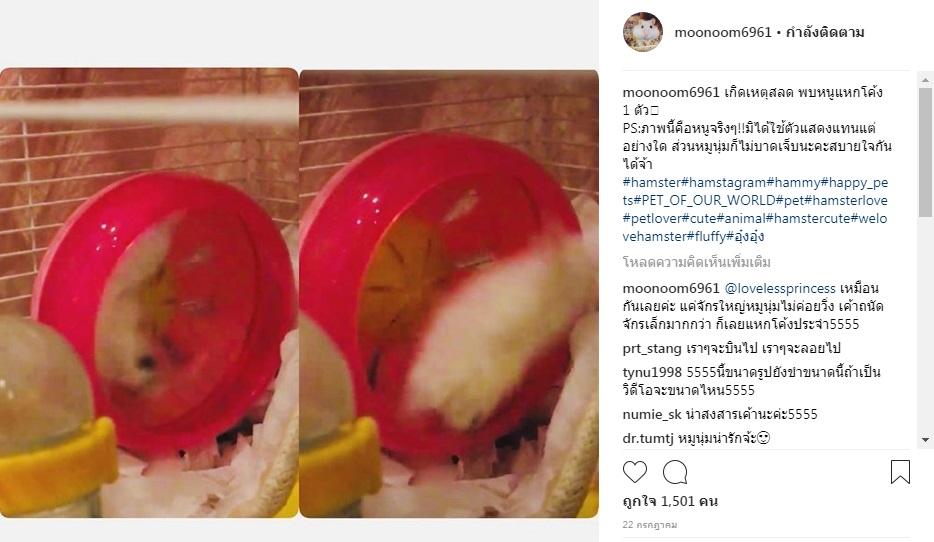This screenshot has width=934, height=542.
Task: View likes list ถูกใจ 1,501 คน
Action: (670, 501)
